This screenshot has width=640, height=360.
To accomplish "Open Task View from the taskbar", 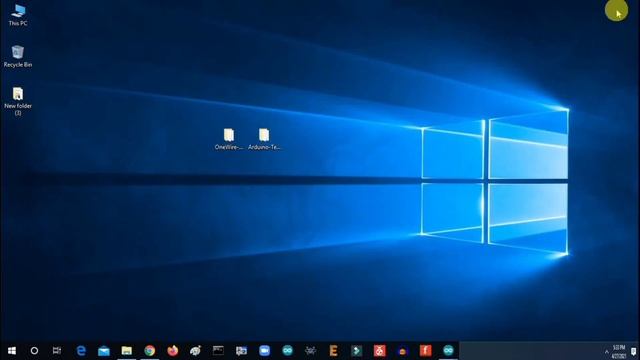I will [x=57, y=351].
